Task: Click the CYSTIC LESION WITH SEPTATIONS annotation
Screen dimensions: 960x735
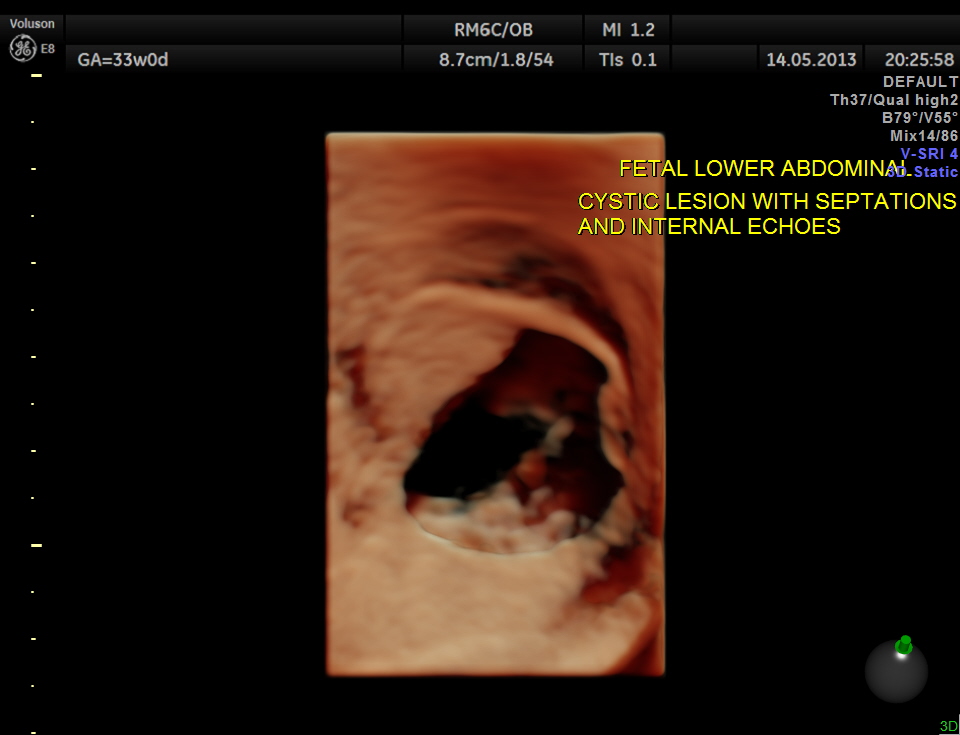Action: coord(767,201)
